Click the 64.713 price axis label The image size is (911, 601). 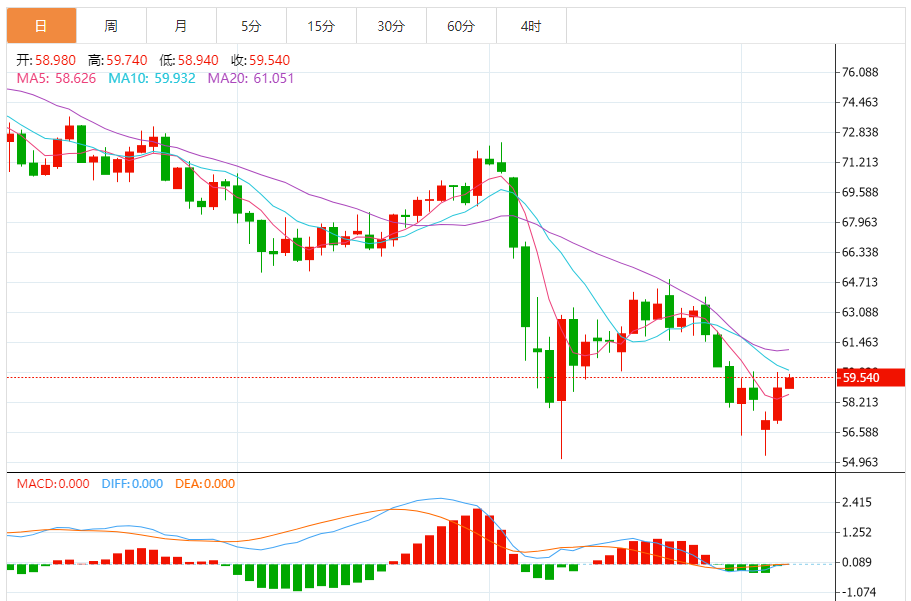pyautogui.click(x=860, y=282)
